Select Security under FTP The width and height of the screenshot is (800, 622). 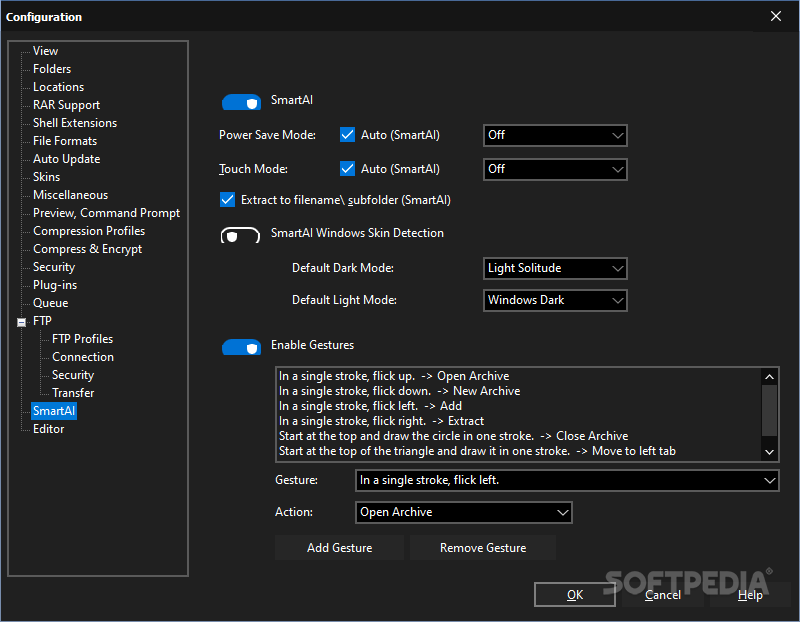(x=73, y=375)
